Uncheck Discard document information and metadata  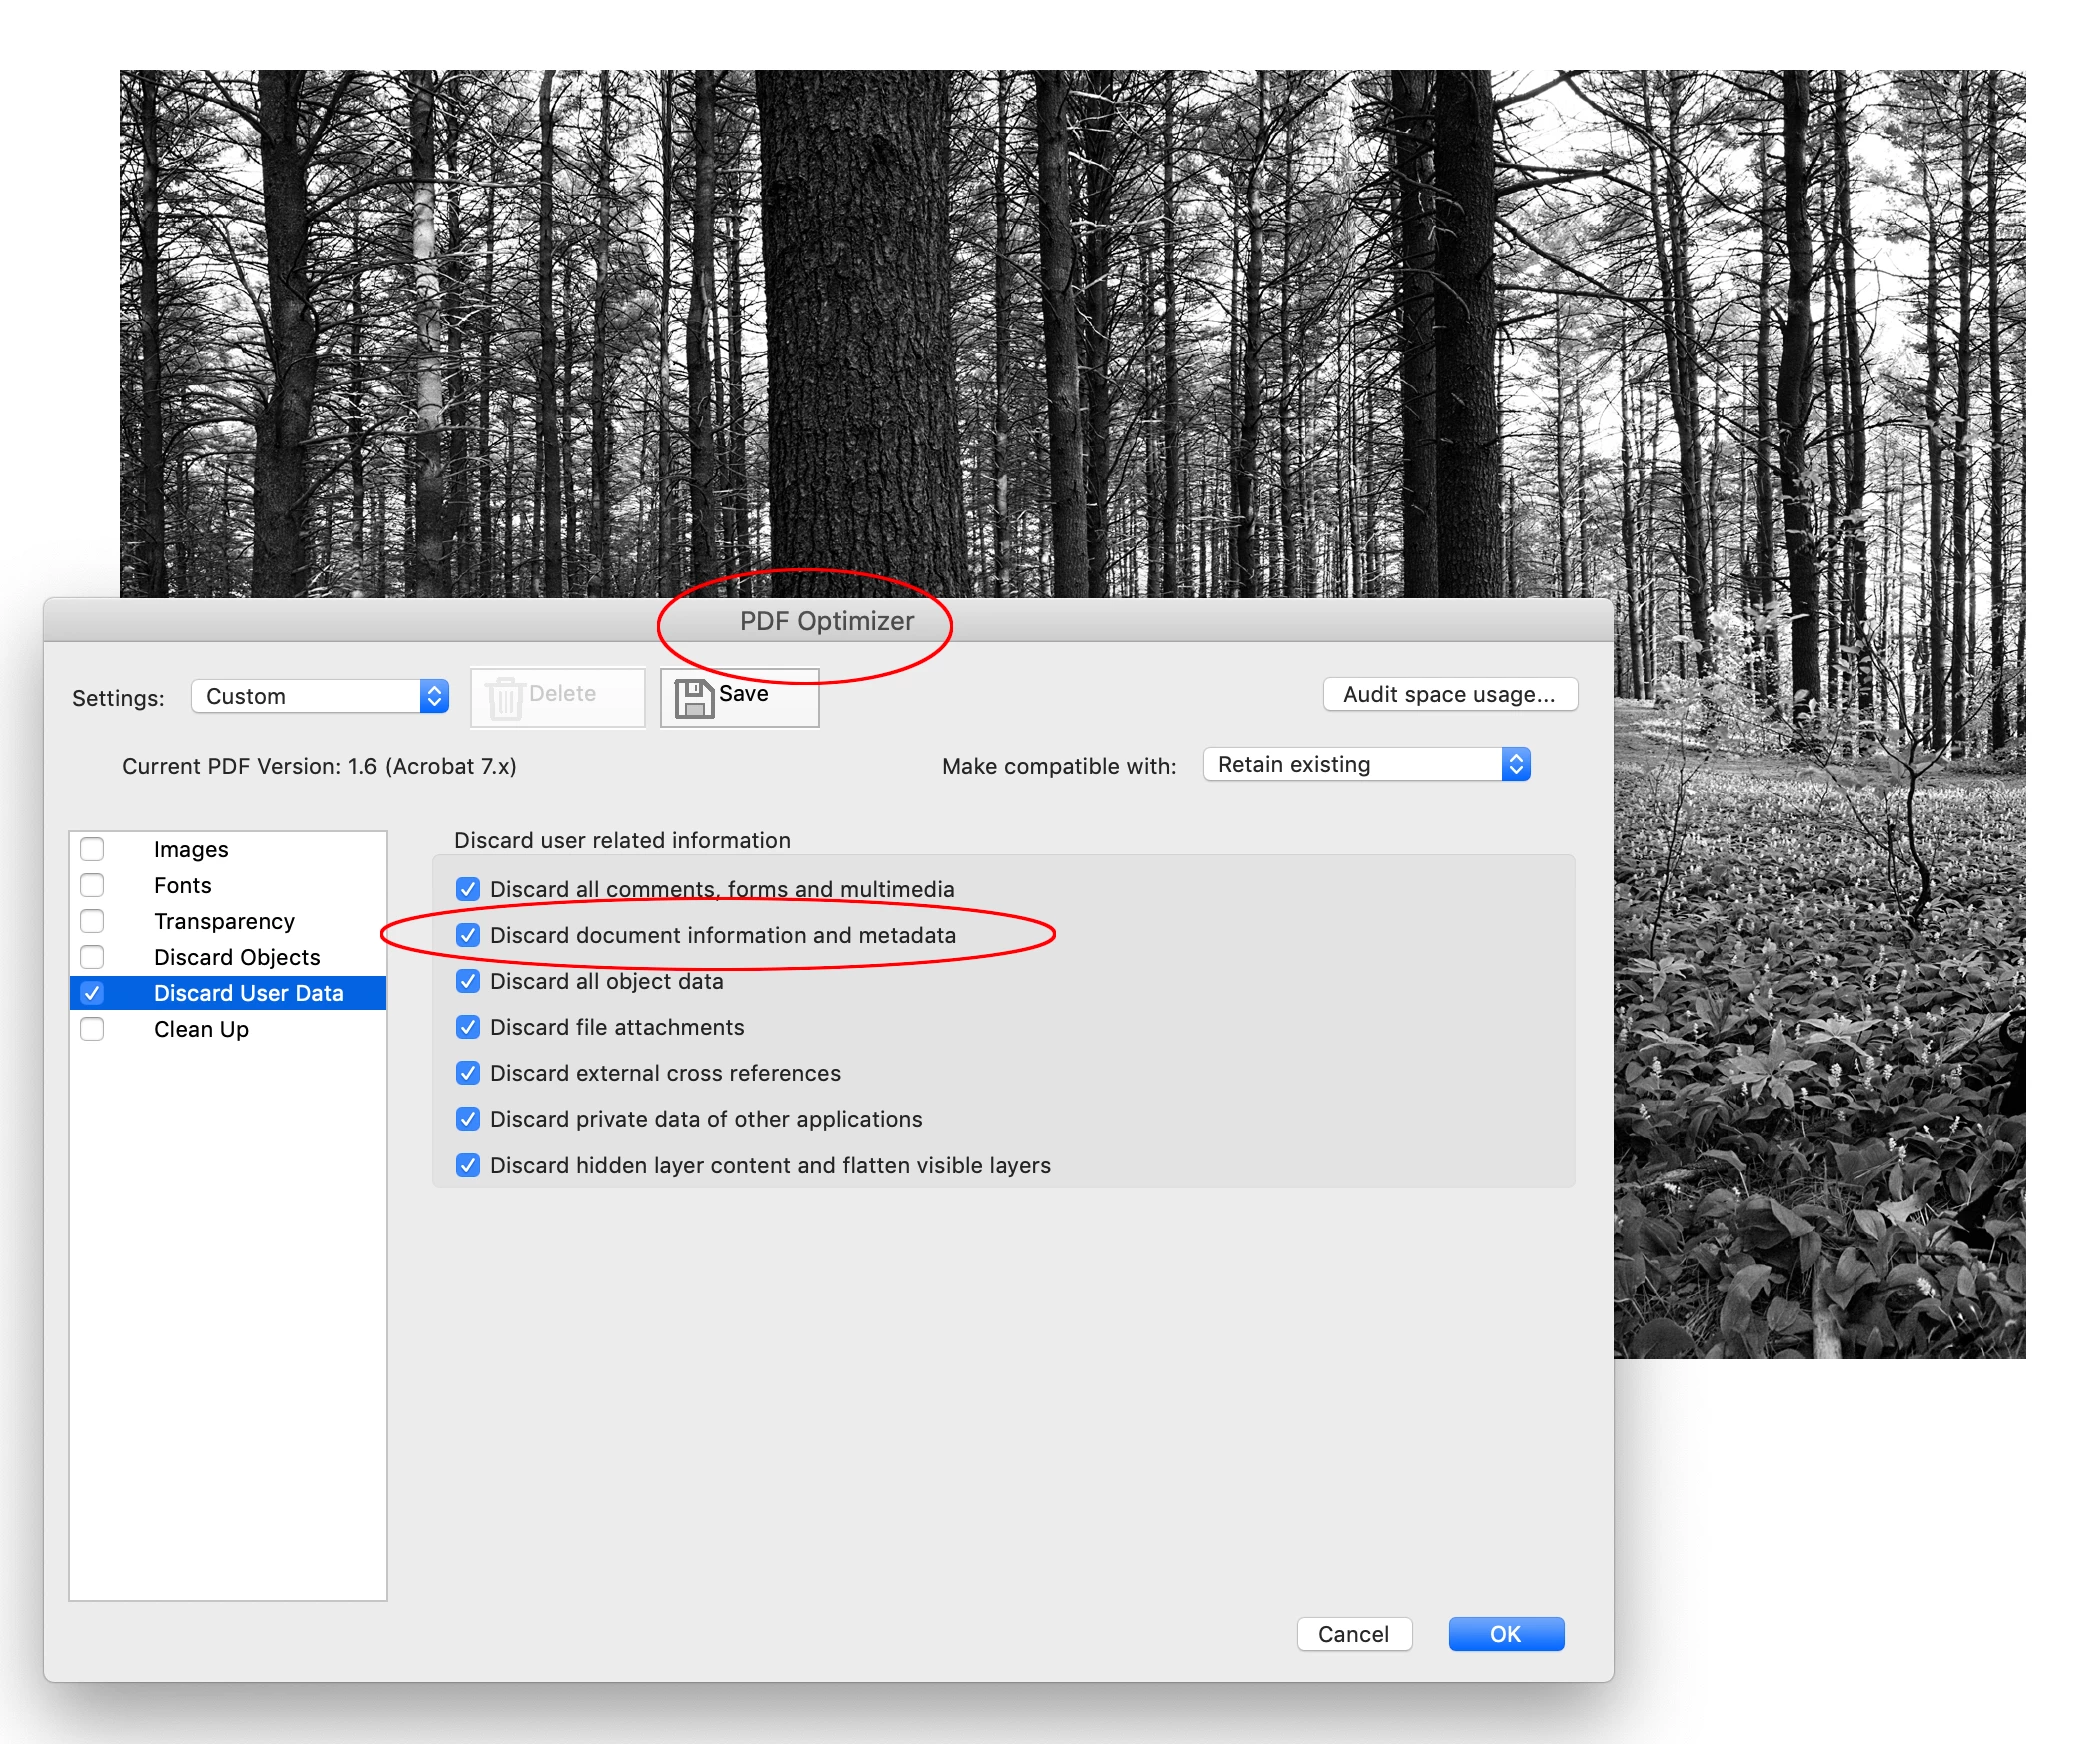pos(468,935)
